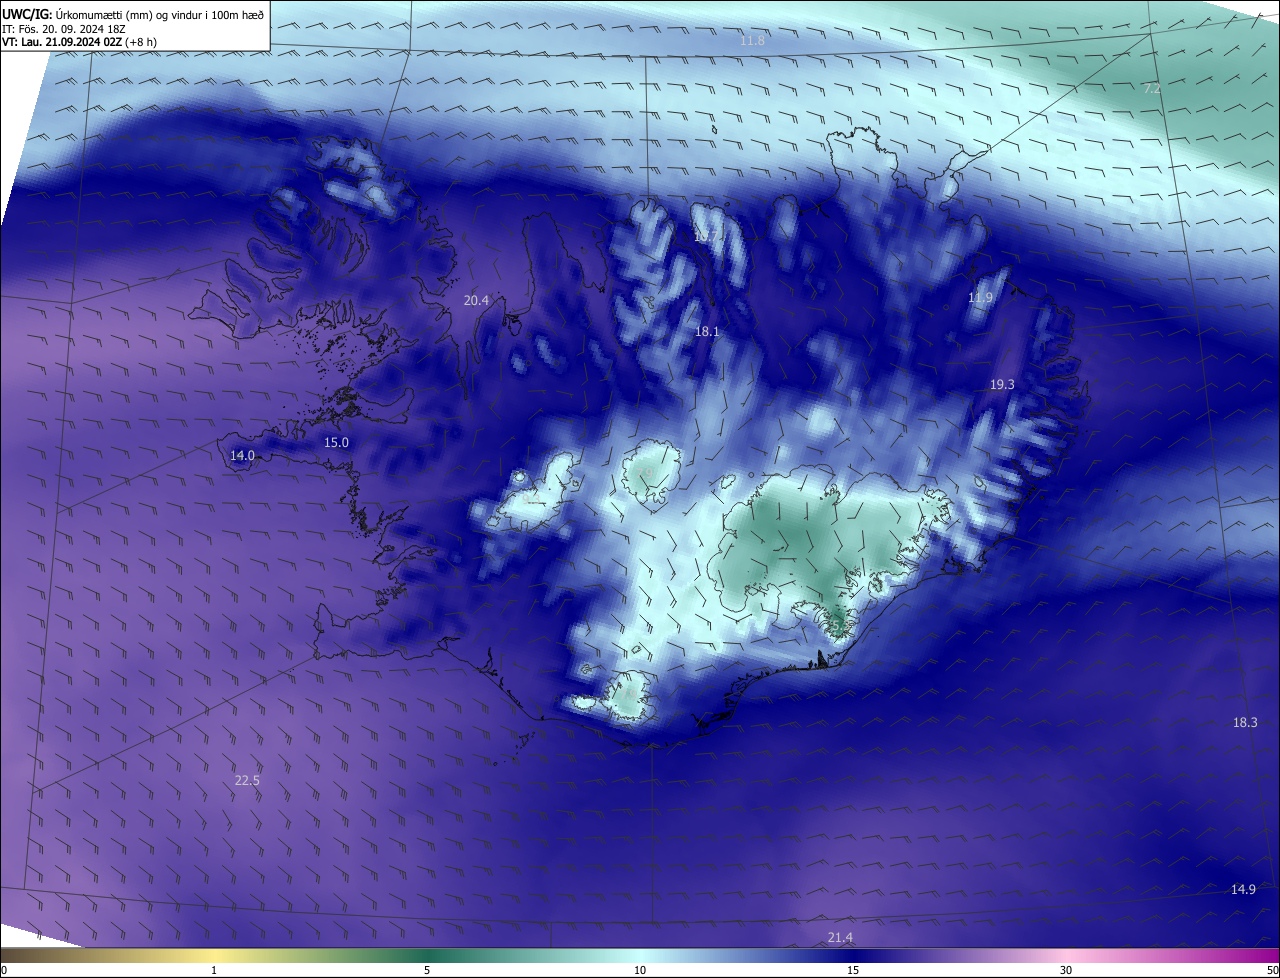Screen dimensions: 1280x978
Task: Click the colorbar tick label '0'
Action: coord(4,970)
